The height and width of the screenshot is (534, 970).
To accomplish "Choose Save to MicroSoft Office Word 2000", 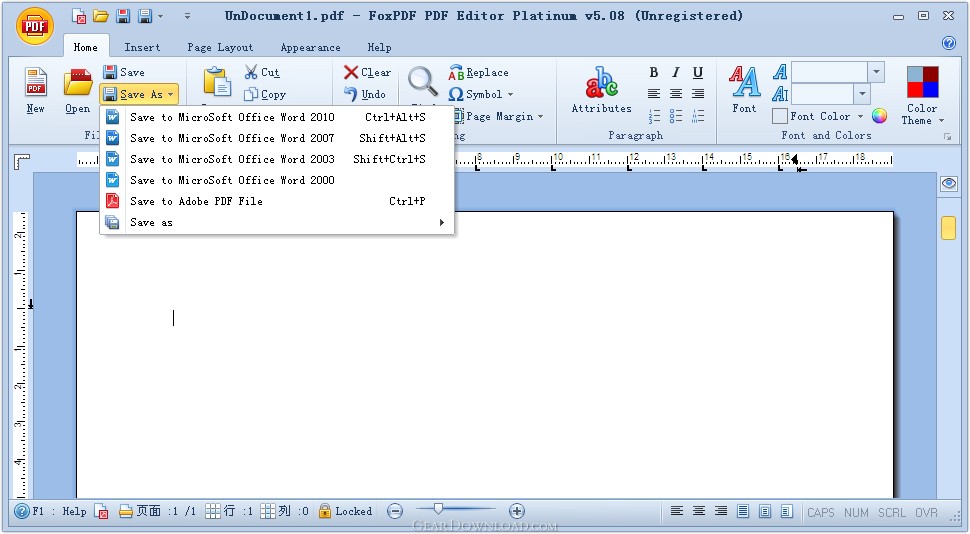I will point(277,180).
